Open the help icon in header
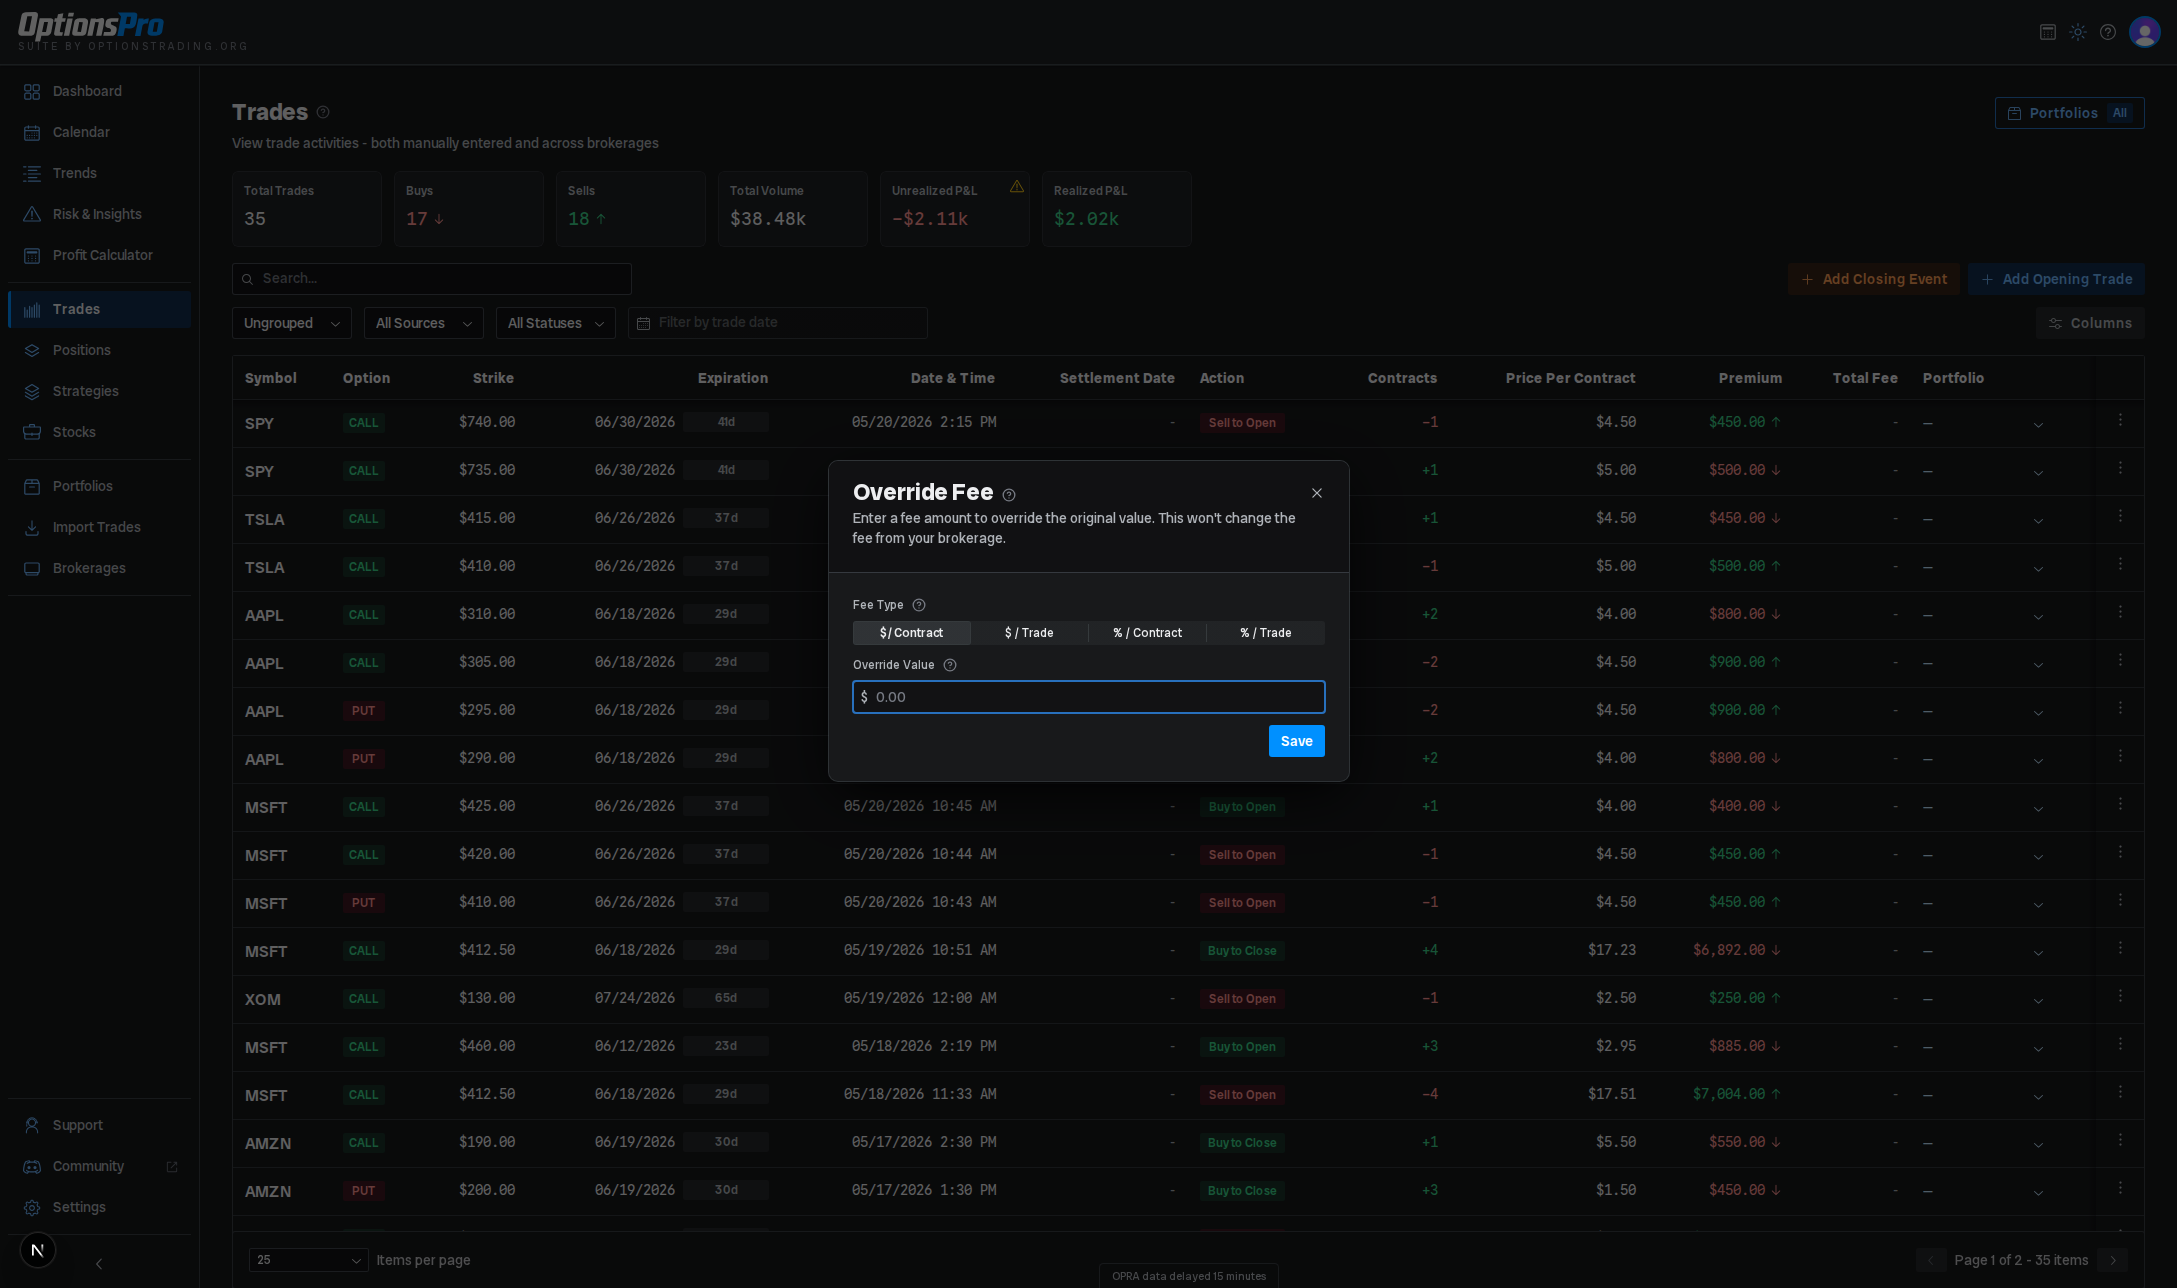The width and height of the screenshot is (2177, 1288). [2108, 32]
